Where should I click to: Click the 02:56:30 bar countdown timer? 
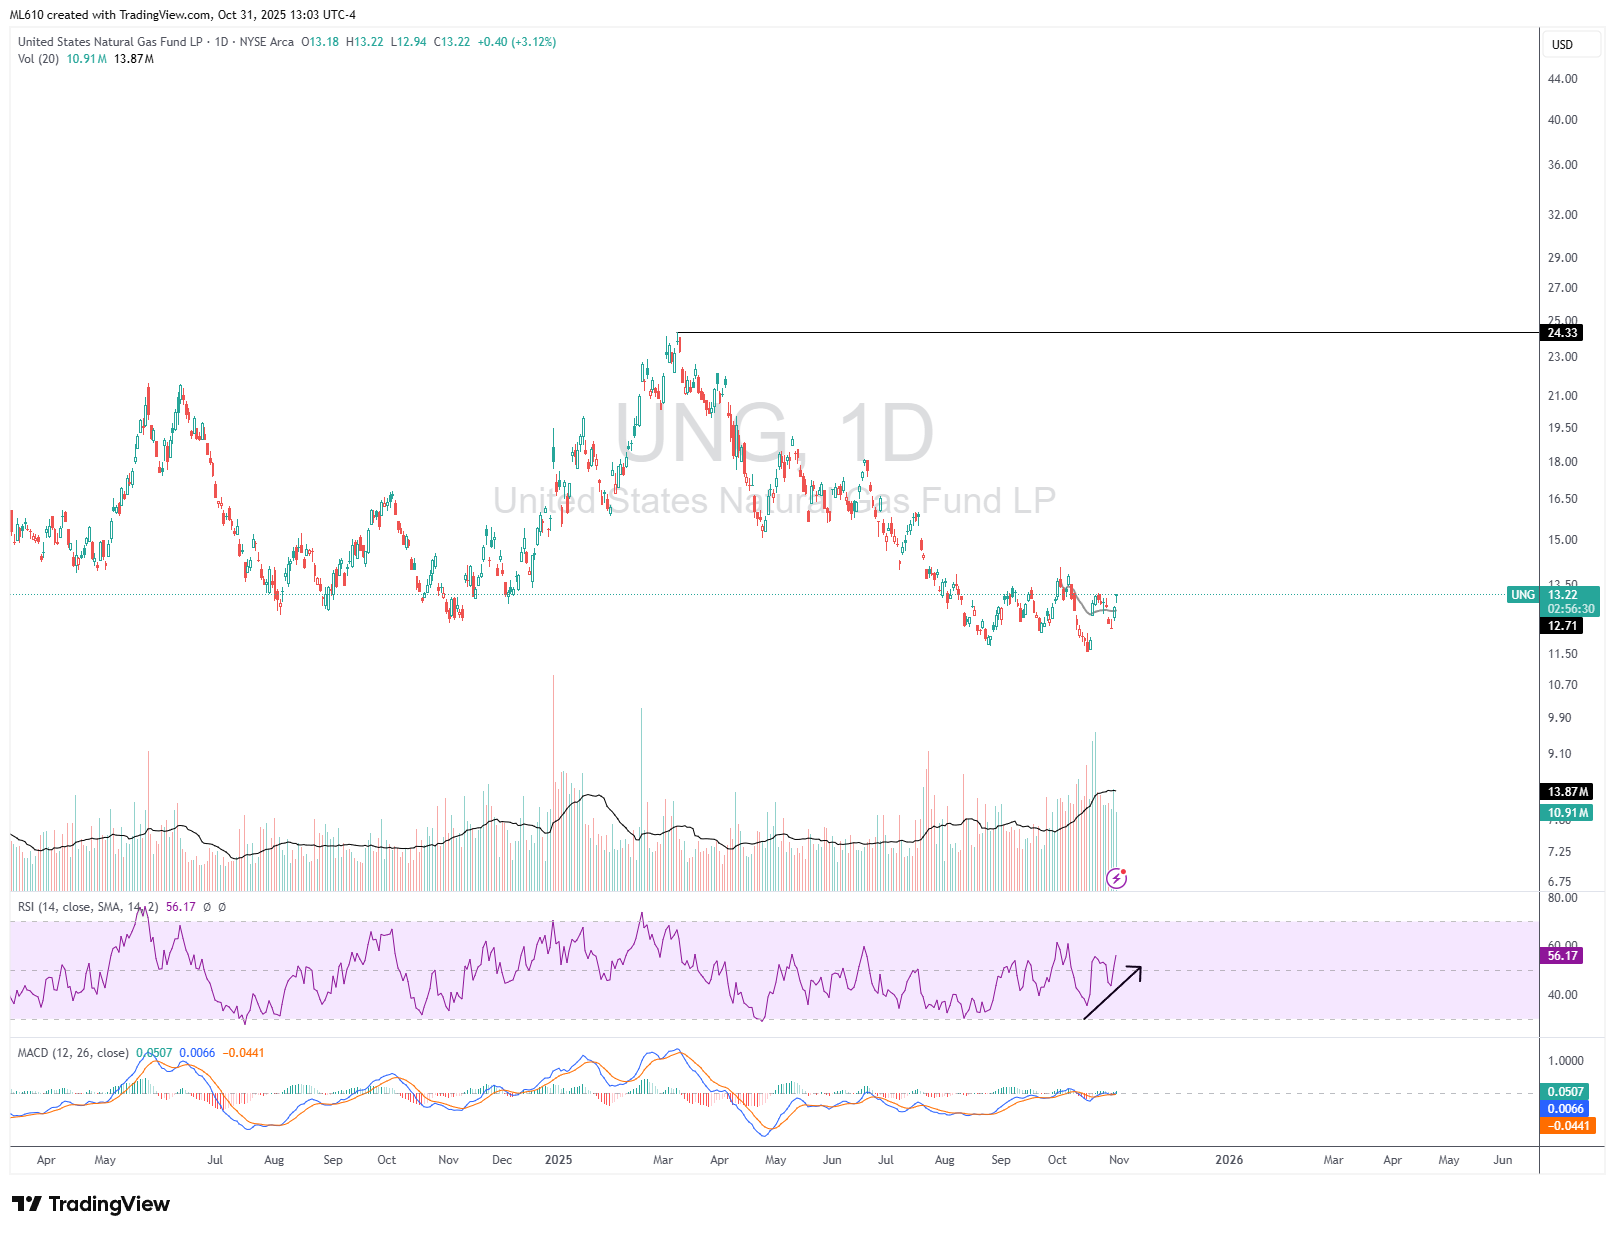click(x=1571, y=609)
